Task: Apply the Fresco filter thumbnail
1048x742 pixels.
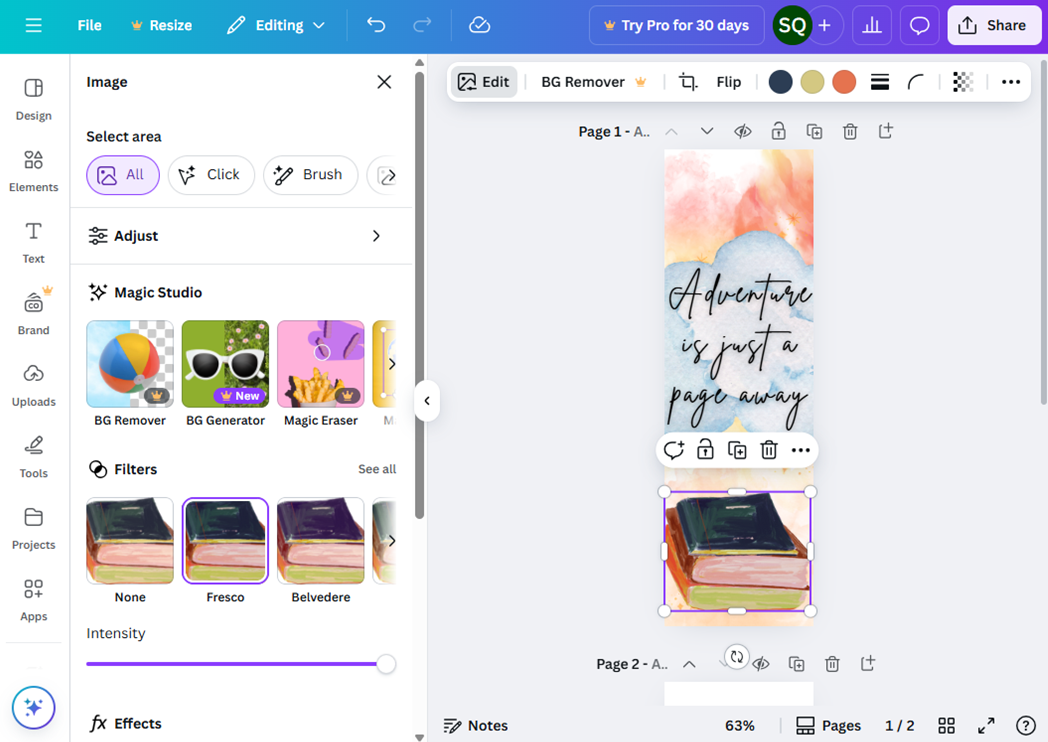Action: point(224,540)
